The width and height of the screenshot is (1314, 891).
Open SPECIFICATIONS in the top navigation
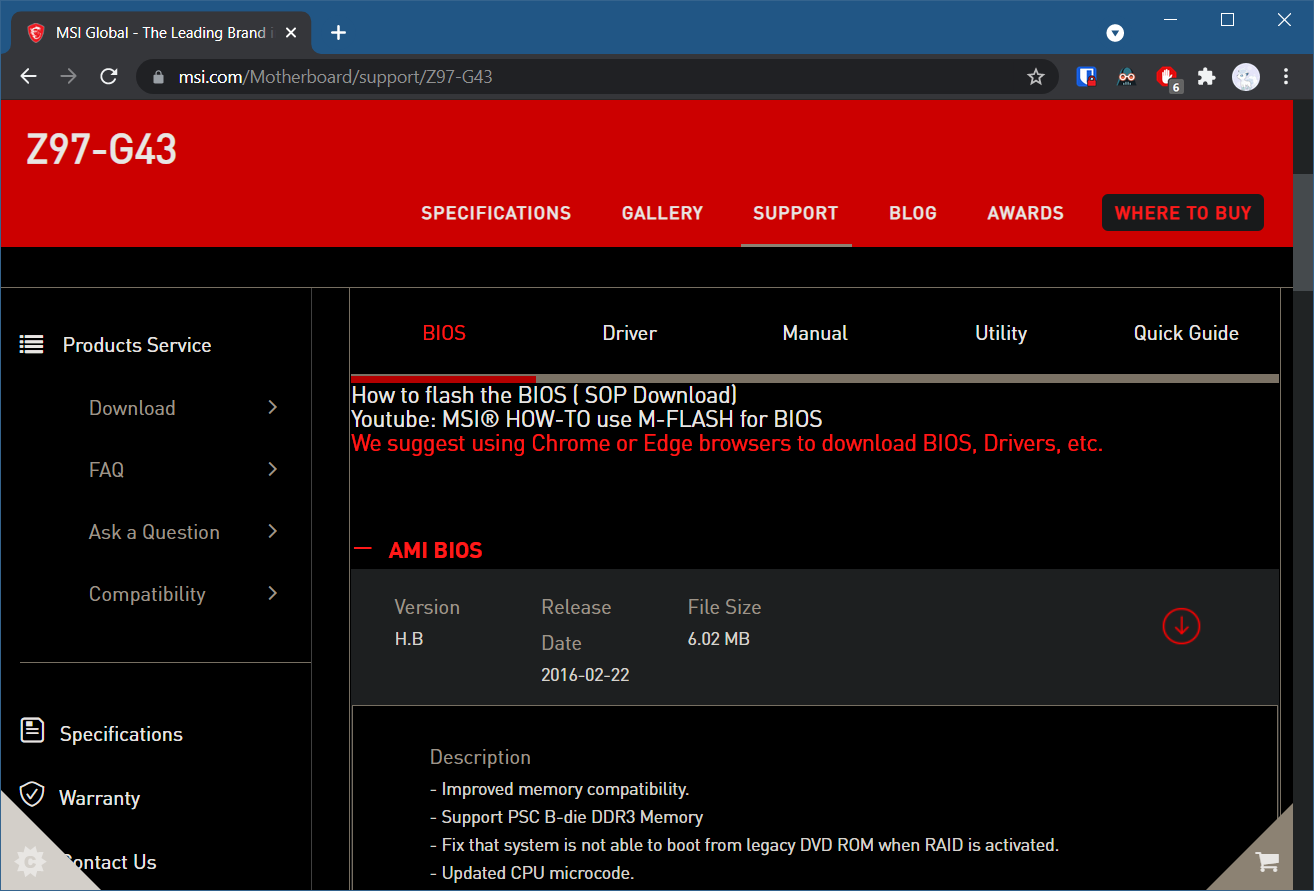pos(496,213)
